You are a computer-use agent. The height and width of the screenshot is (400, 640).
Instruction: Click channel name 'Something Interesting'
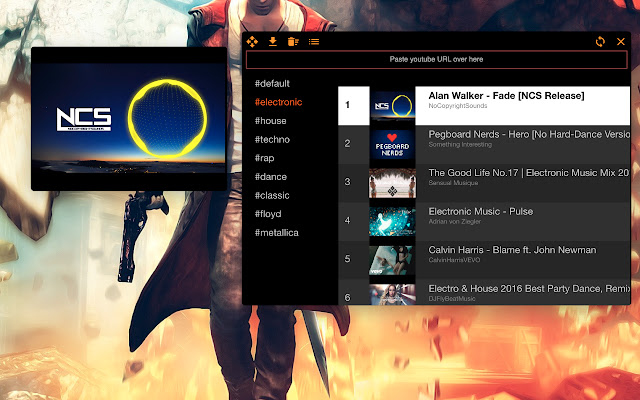tap(460, 144)
